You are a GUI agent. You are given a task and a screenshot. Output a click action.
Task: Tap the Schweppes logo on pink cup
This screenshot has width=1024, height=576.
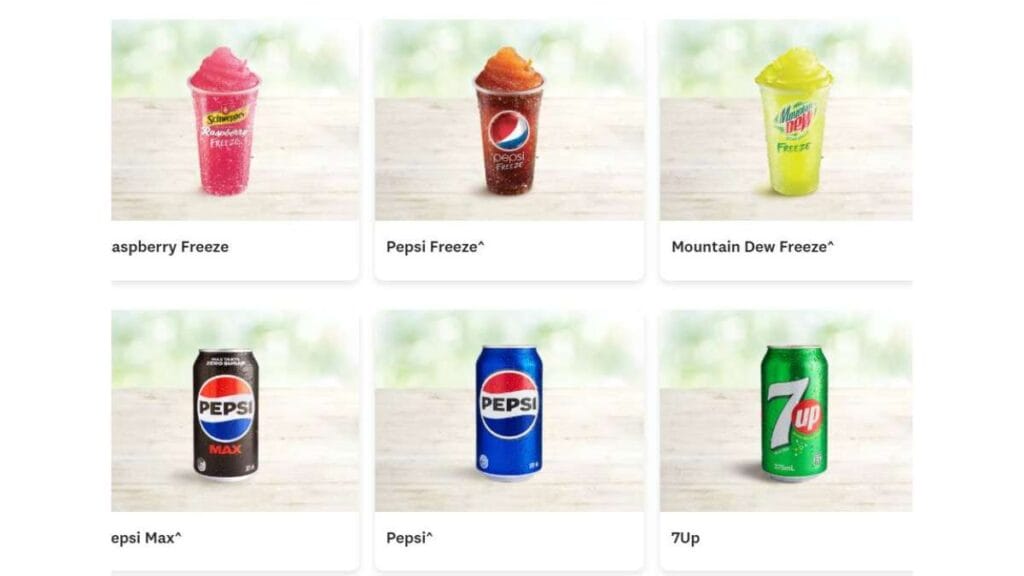point(225,118)
